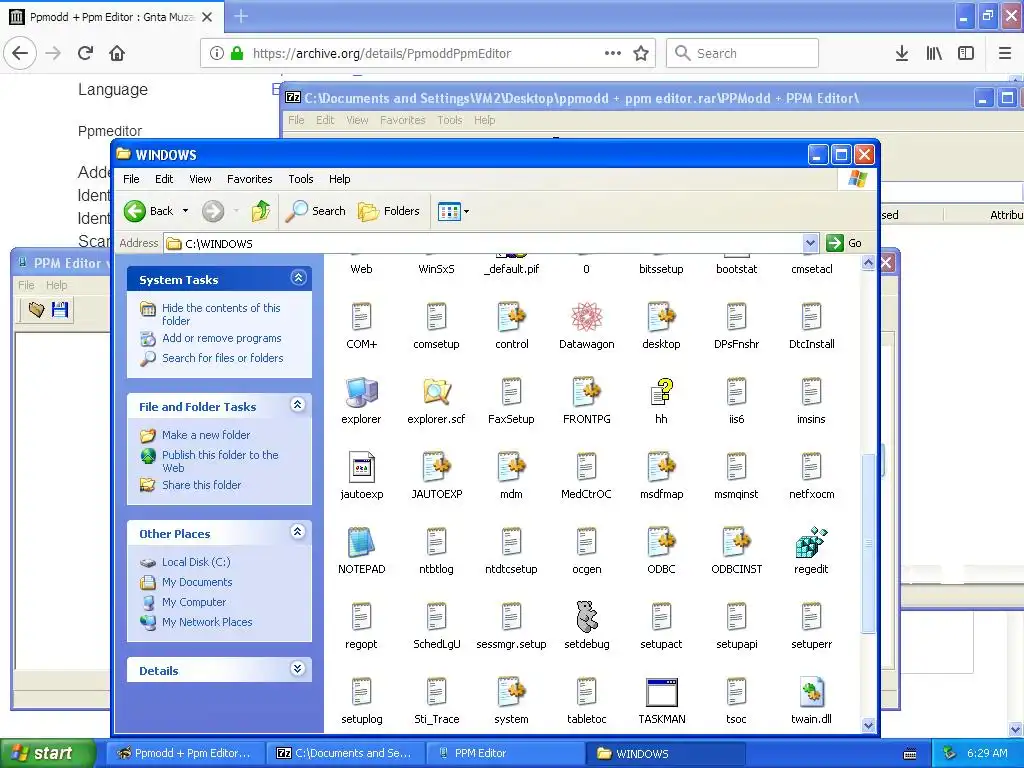Select the twain.dll file icon

[x=811, y=692]
